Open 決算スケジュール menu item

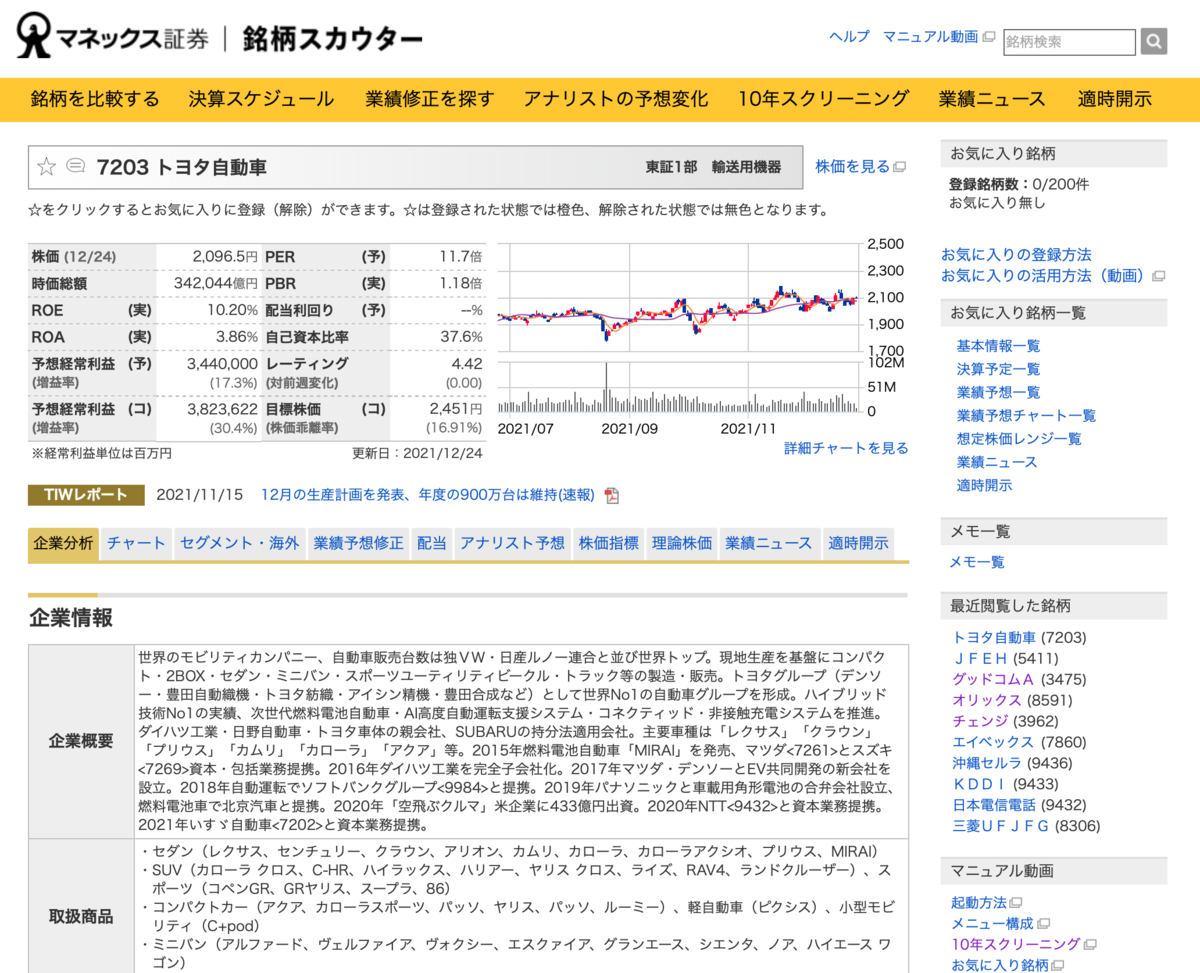tap(261, 99)
